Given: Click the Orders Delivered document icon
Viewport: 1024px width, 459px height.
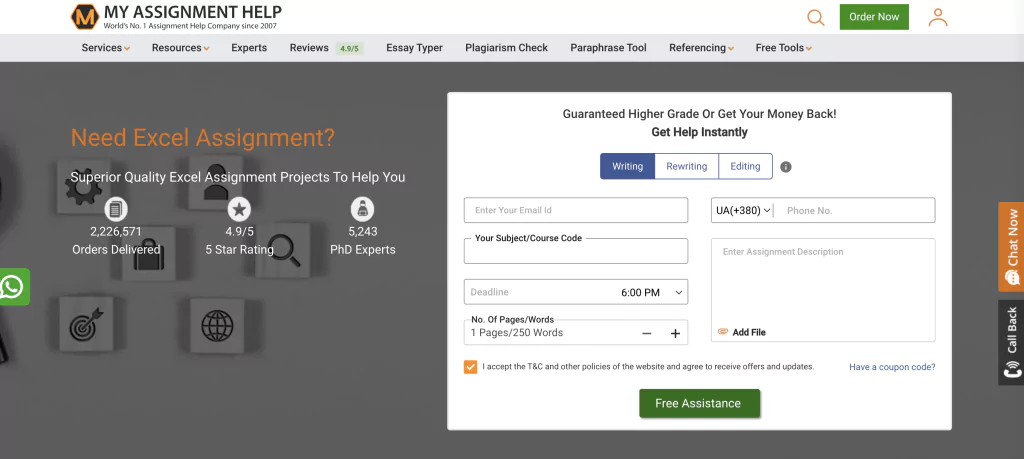Looking at the screenshot, I should click(x=116, y=209).
